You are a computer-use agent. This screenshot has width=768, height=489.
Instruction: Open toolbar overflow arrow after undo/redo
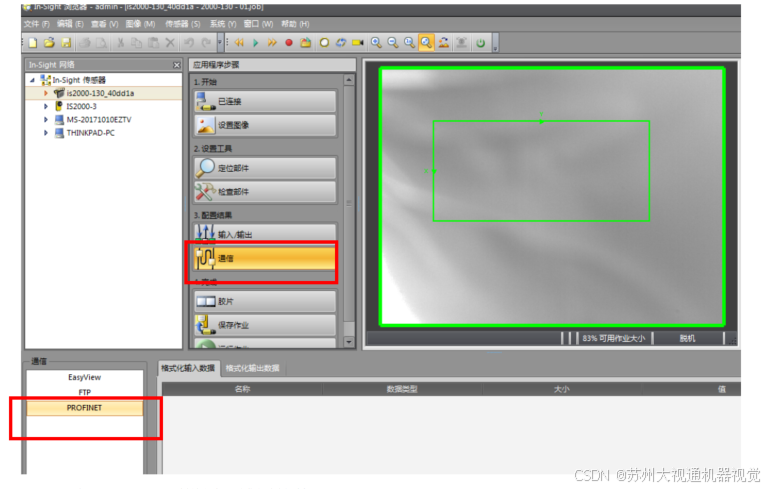tap(220, 43)
